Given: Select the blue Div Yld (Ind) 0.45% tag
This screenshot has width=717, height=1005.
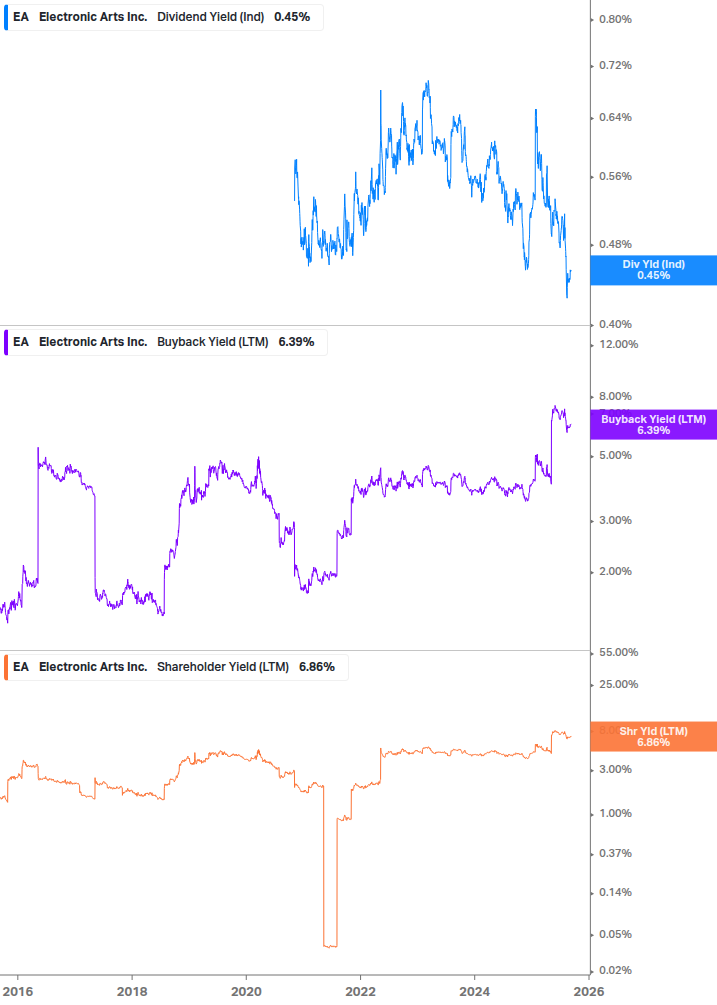Looking at the screenshot, I should 654,270.
